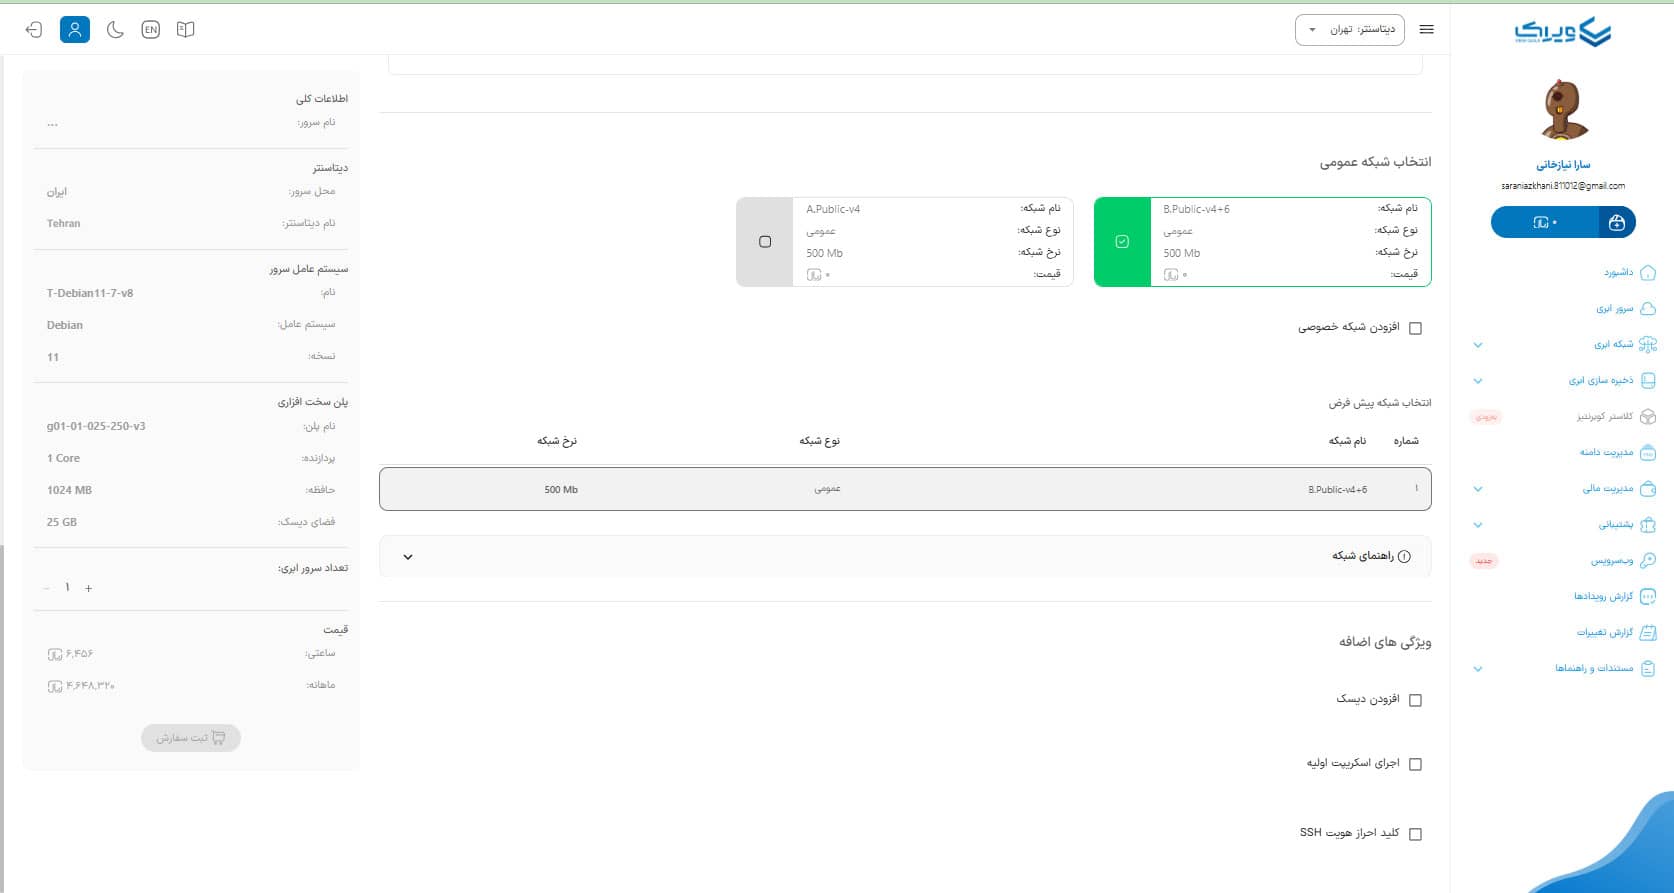Viewport: 1674px width, 893px height.
Task: Expand the مدیریت مالی sidebar submenu
Action: tap(1478, 489)
